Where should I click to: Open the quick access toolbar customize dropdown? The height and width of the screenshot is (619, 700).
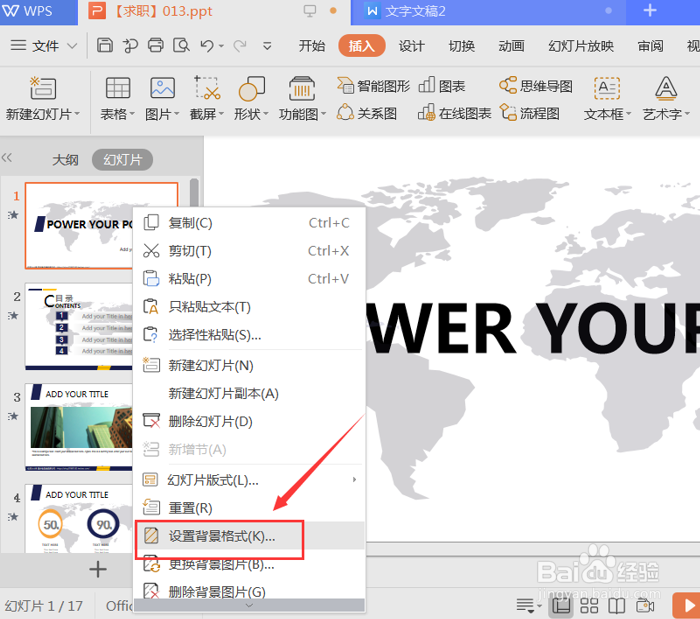click(267, 46)
